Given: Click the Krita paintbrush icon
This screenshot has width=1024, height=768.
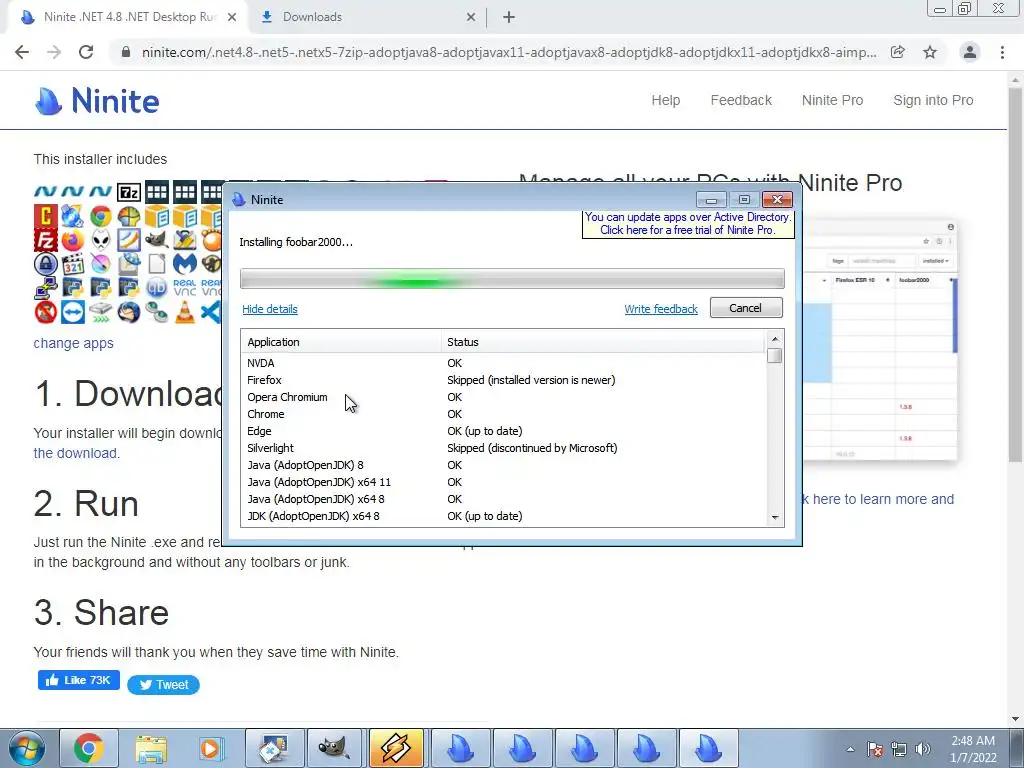Looking at the screenshot, I should [x=101, y=264].
